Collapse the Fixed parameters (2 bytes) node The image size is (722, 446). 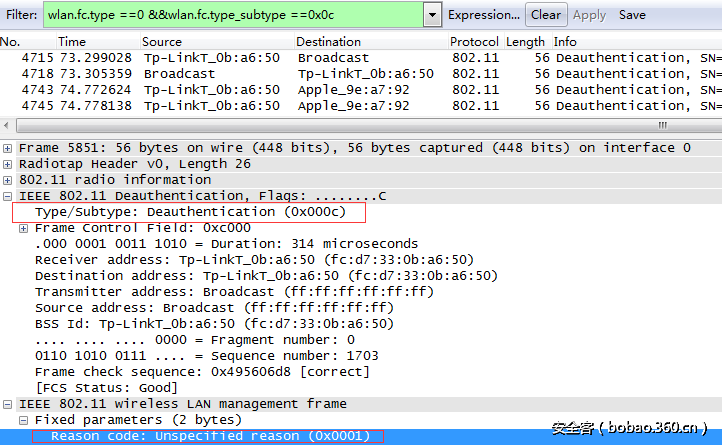tap(24, 420)
